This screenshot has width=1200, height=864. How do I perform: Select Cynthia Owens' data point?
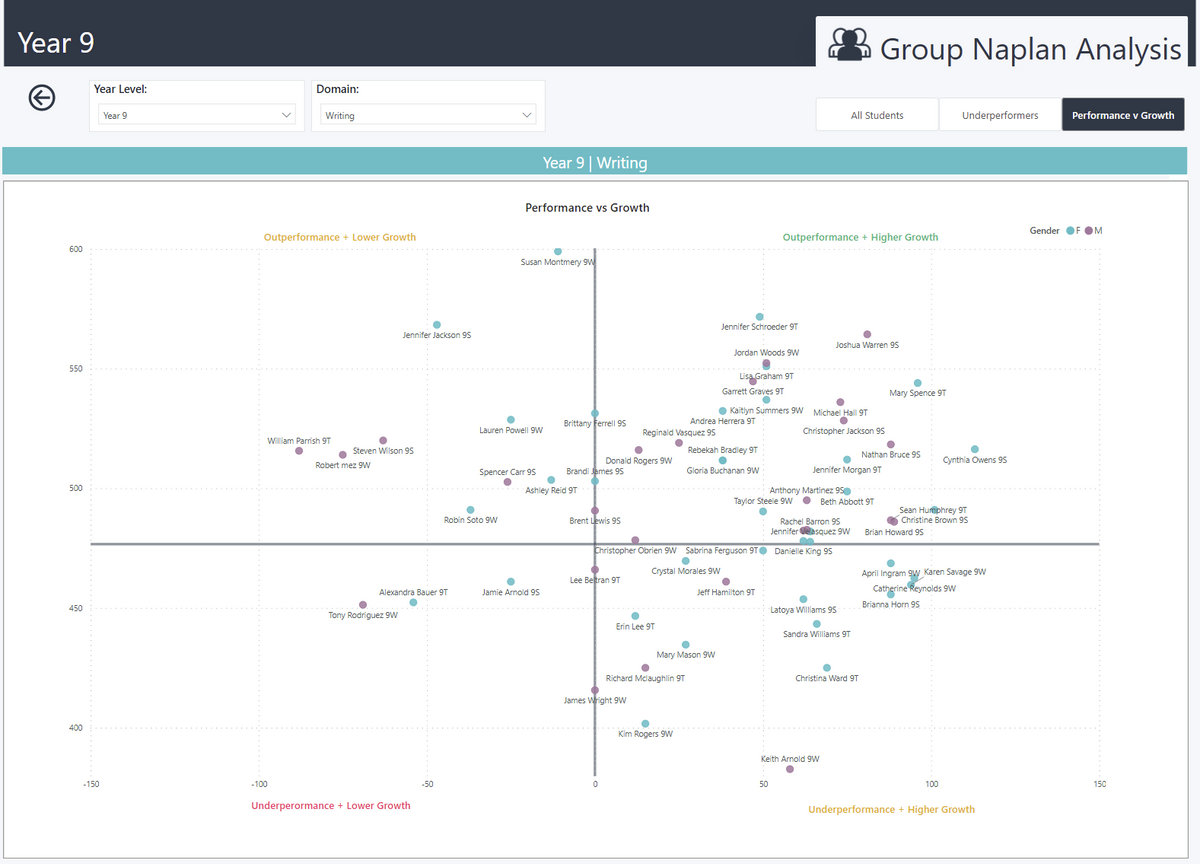click(975, 450)
